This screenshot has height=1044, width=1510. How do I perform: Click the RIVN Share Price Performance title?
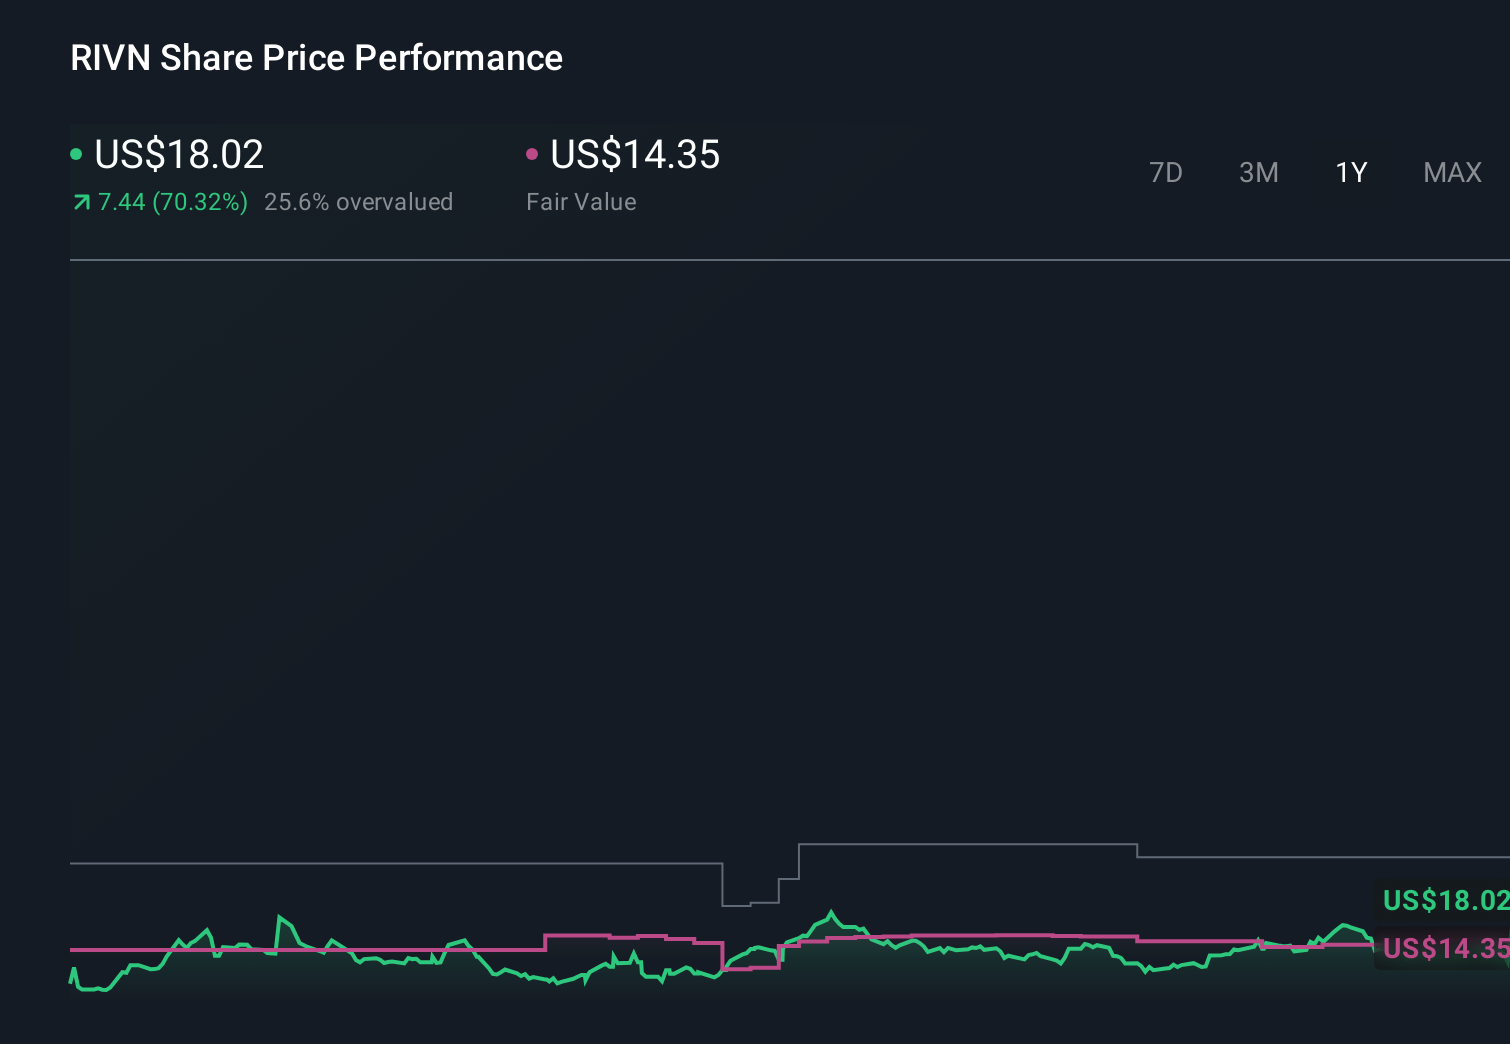(315, 58)
